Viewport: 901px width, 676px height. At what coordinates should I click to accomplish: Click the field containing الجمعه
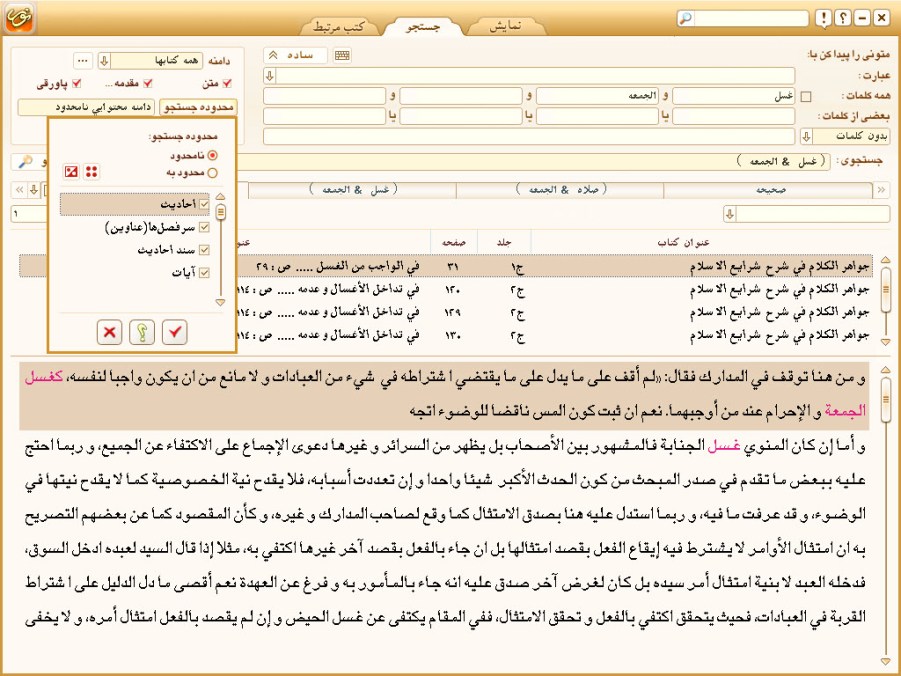[597, 97]
